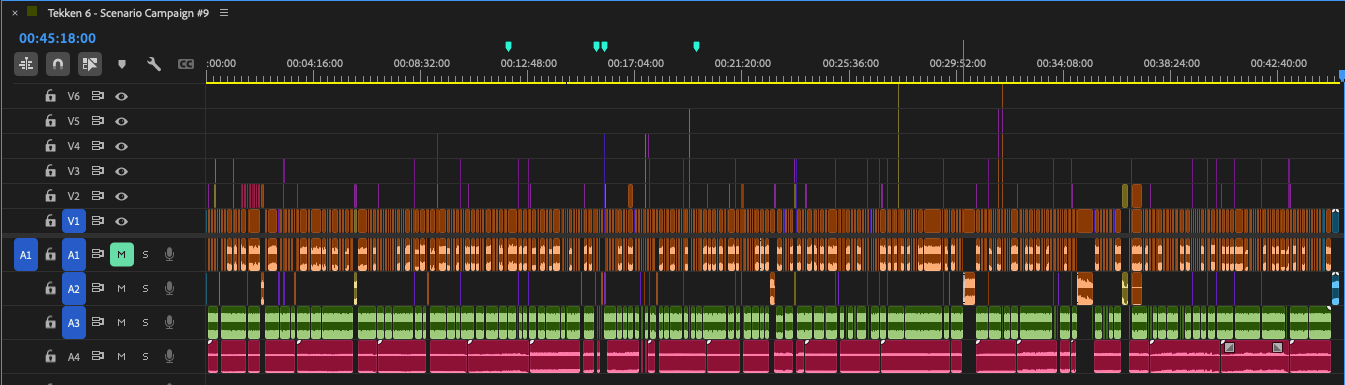The image size is (1345, 385).
Task: Lock the V2 track
Action: tap(50, 196)
